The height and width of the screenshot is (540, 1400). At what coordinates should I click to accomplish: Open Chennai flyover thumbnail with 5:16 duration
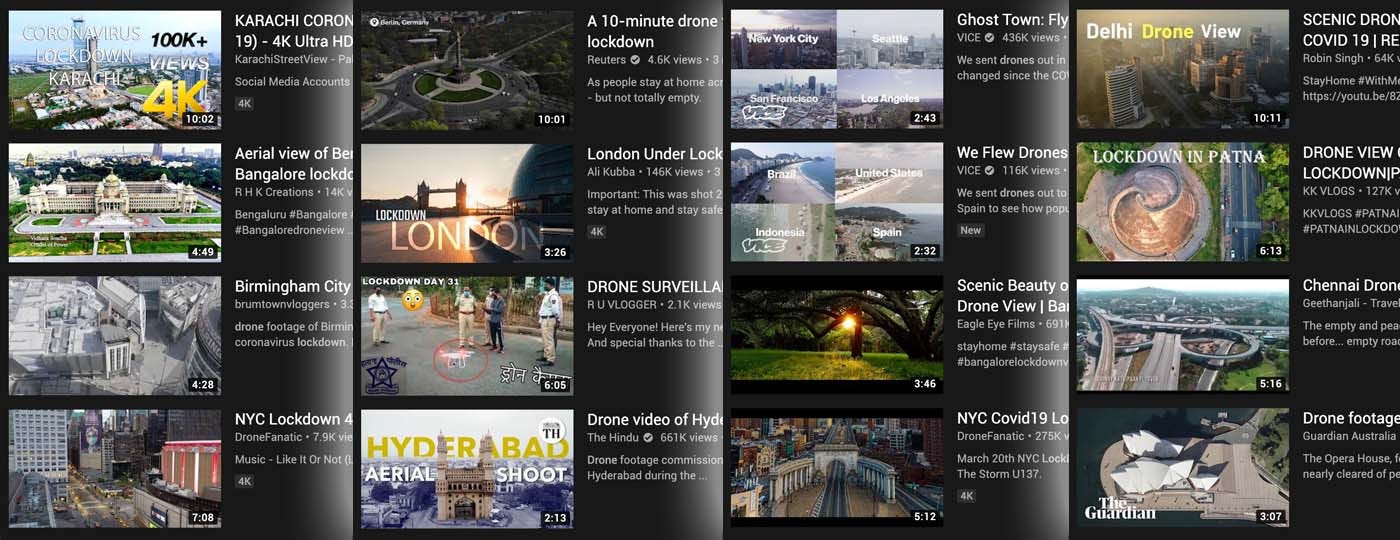(1183, 335)
